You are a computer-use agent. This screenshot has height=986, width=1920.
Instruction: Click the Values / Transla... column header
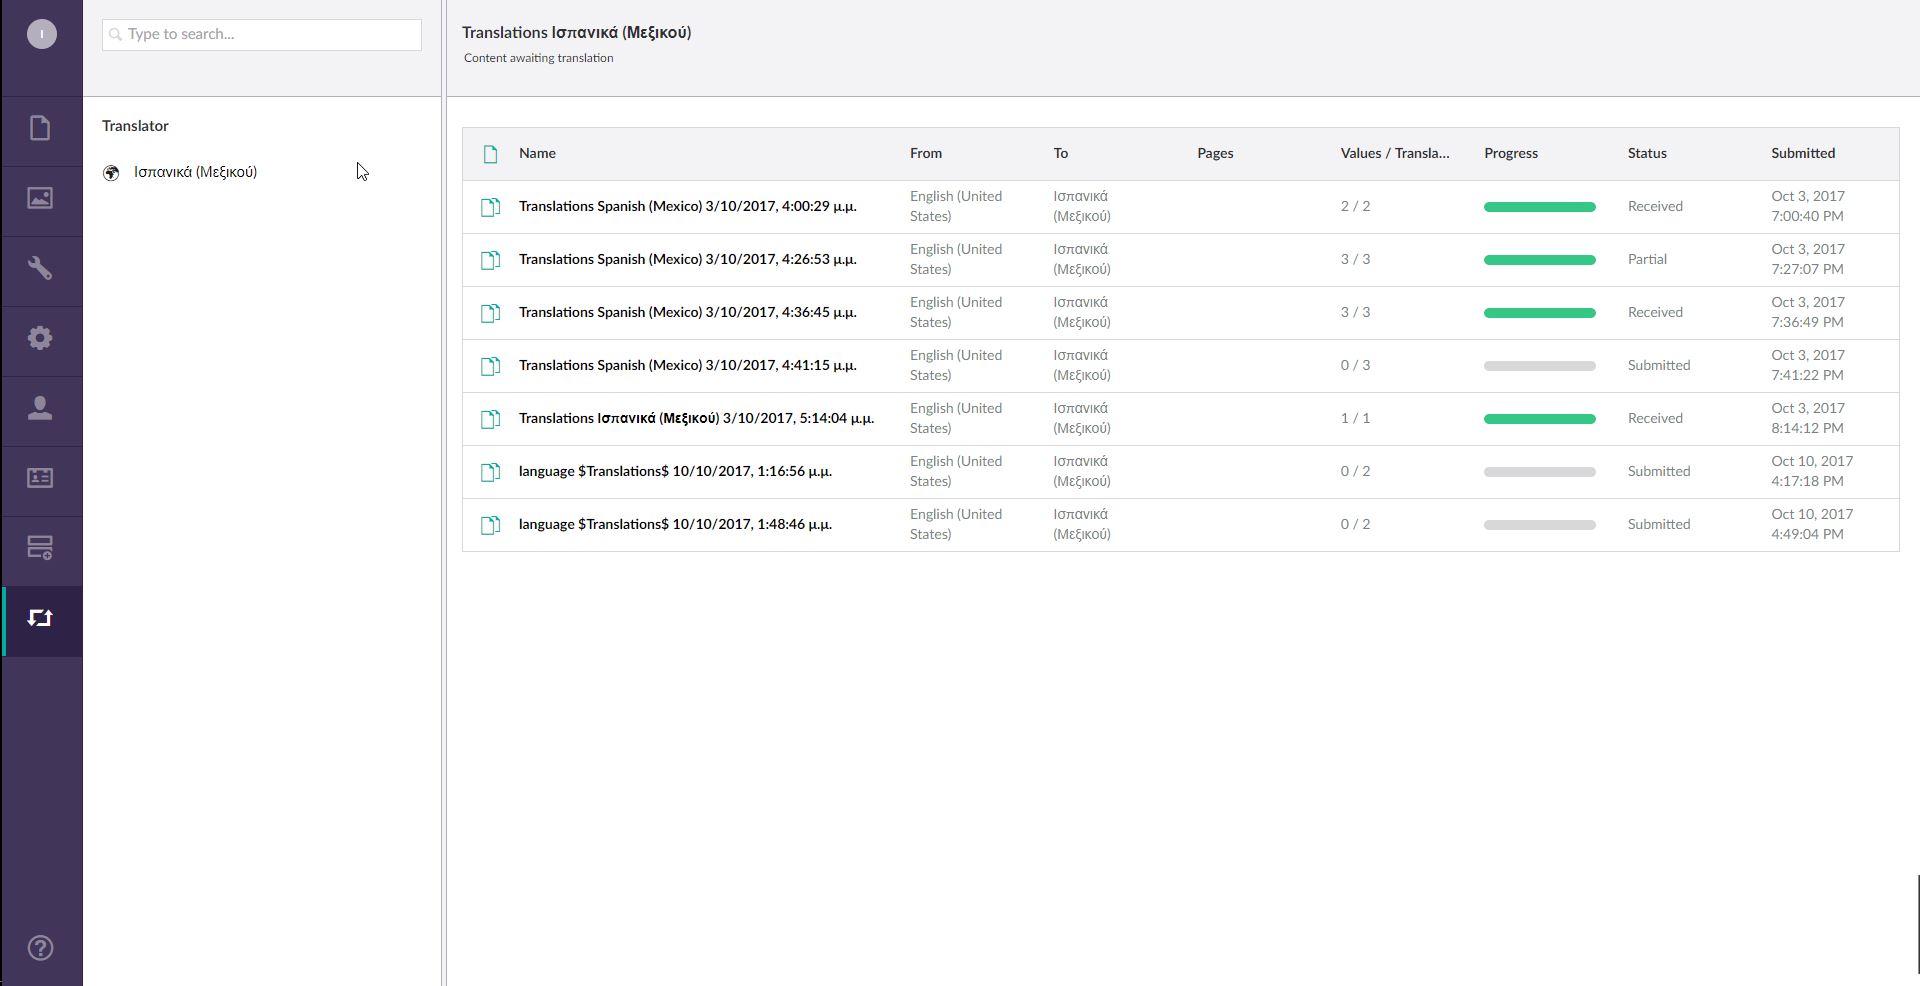(x=1395, y=153)
